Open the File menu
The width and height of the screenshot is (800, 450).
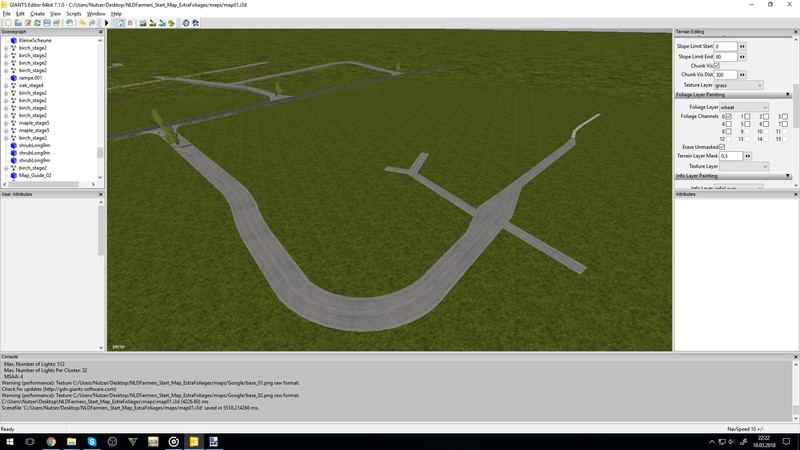tap(7, 14)
